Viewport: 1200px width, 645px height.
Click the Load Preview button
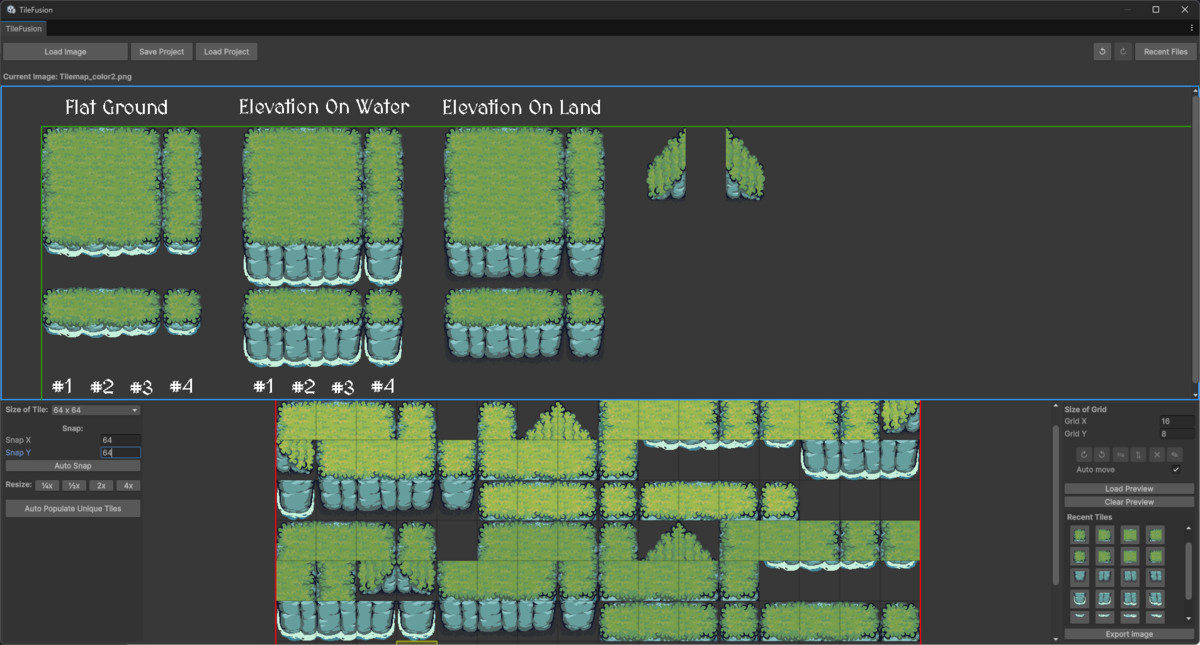click(1128, 488)
